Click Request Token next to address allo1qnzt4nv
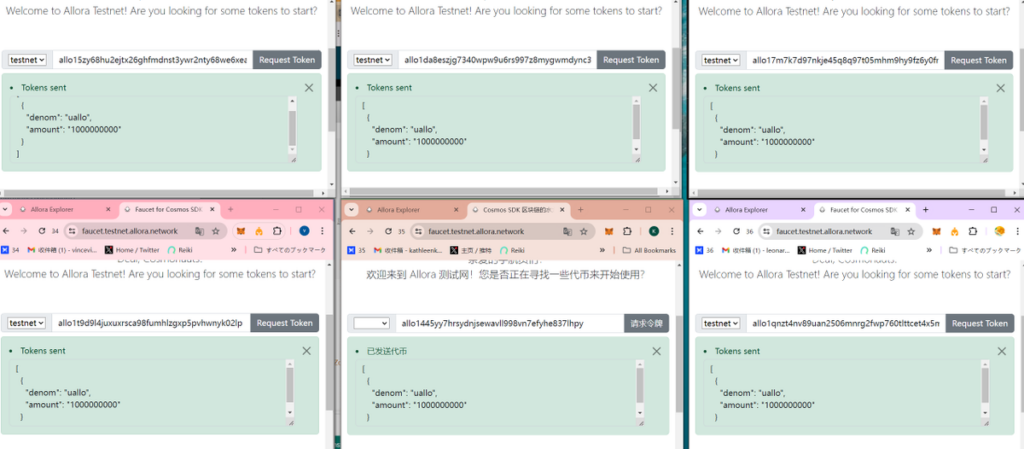Screen dimensions: 1024x449 point(979,324)
